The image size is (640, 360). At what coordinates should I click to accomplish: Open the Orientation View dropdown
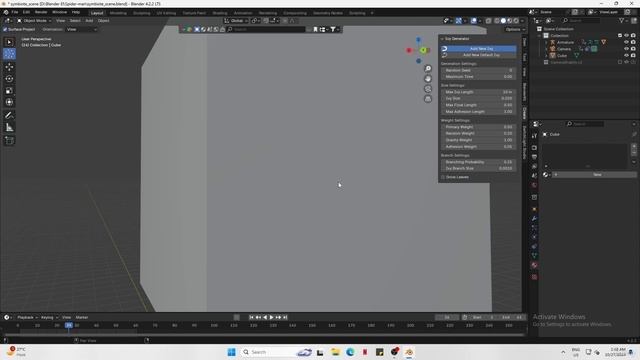pyautogui.click(x=81, y=29)
